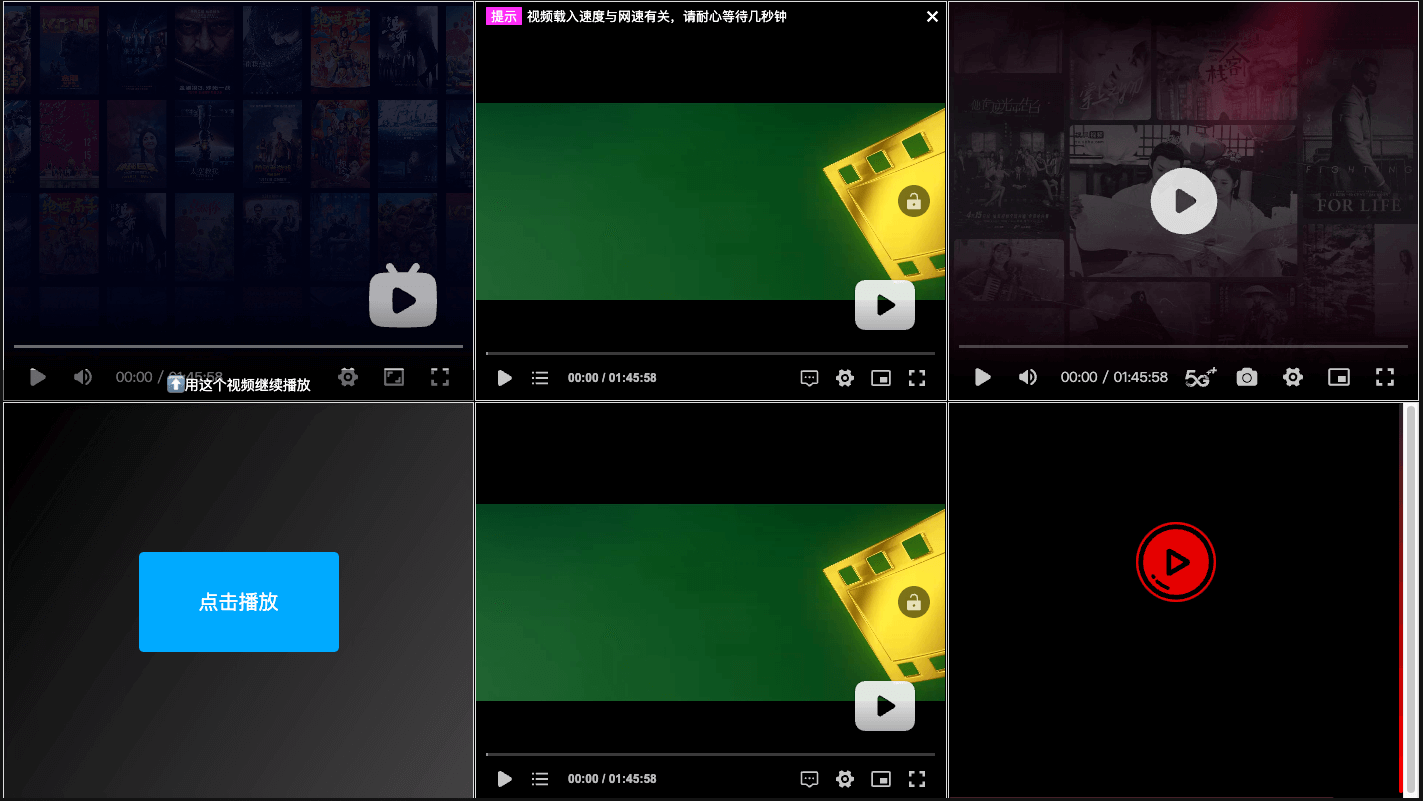Take a screenshot with the camera icon
The width and height of the screenshot is (1423, 801).
tap(1246, 377)
